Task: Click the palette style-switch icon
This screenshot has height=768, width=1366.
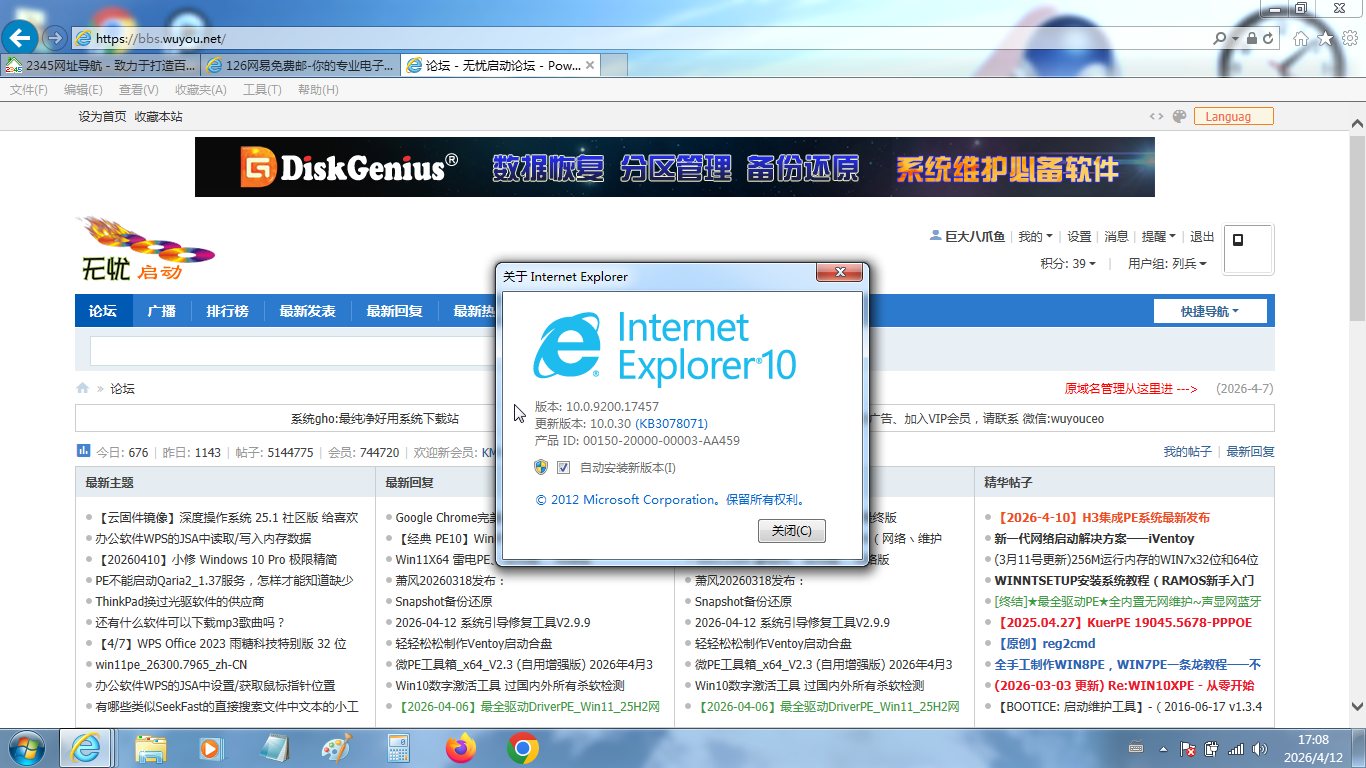Action: pyautogui.click(x=1179, y=116)
